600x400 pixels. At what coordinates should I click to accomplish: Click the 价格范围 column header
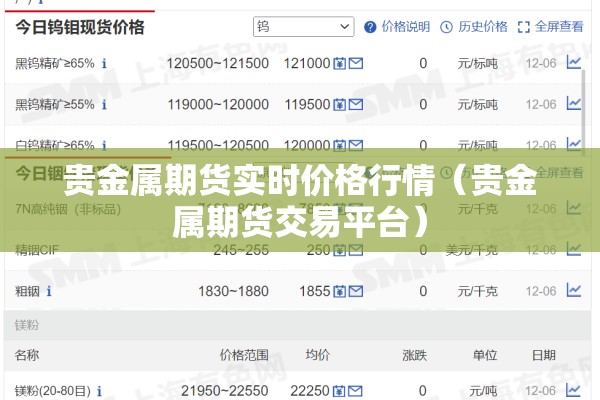[x=244, y=355]
